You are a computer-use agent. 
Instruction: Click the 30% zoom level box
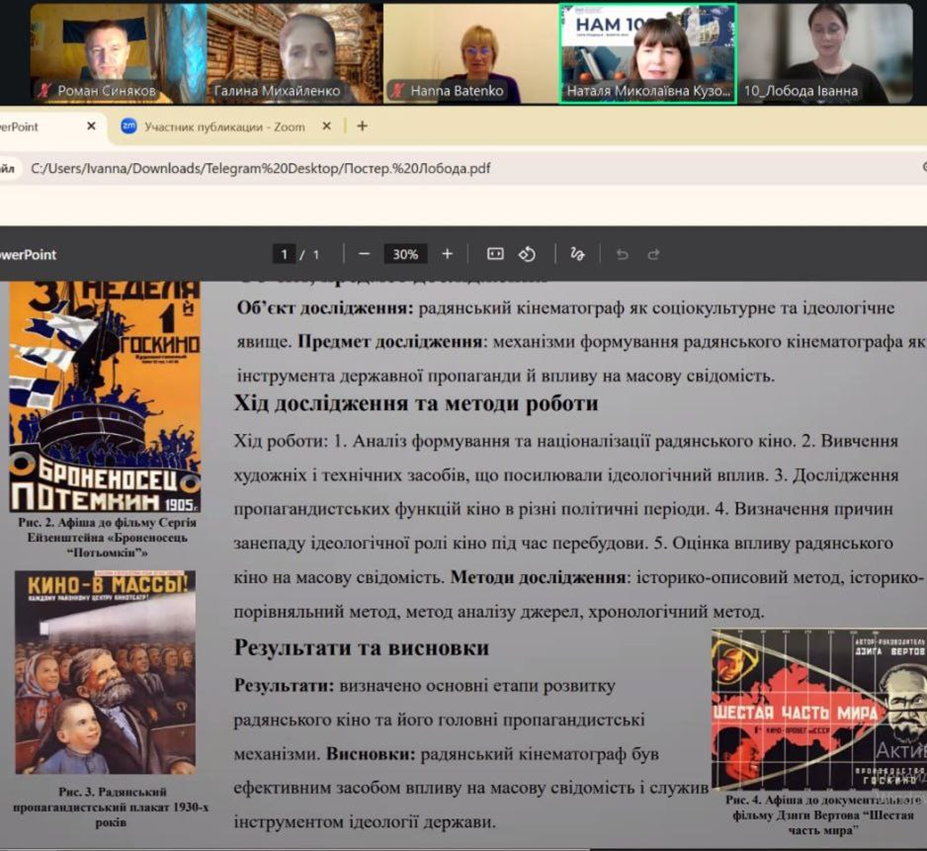click(405, 254)
